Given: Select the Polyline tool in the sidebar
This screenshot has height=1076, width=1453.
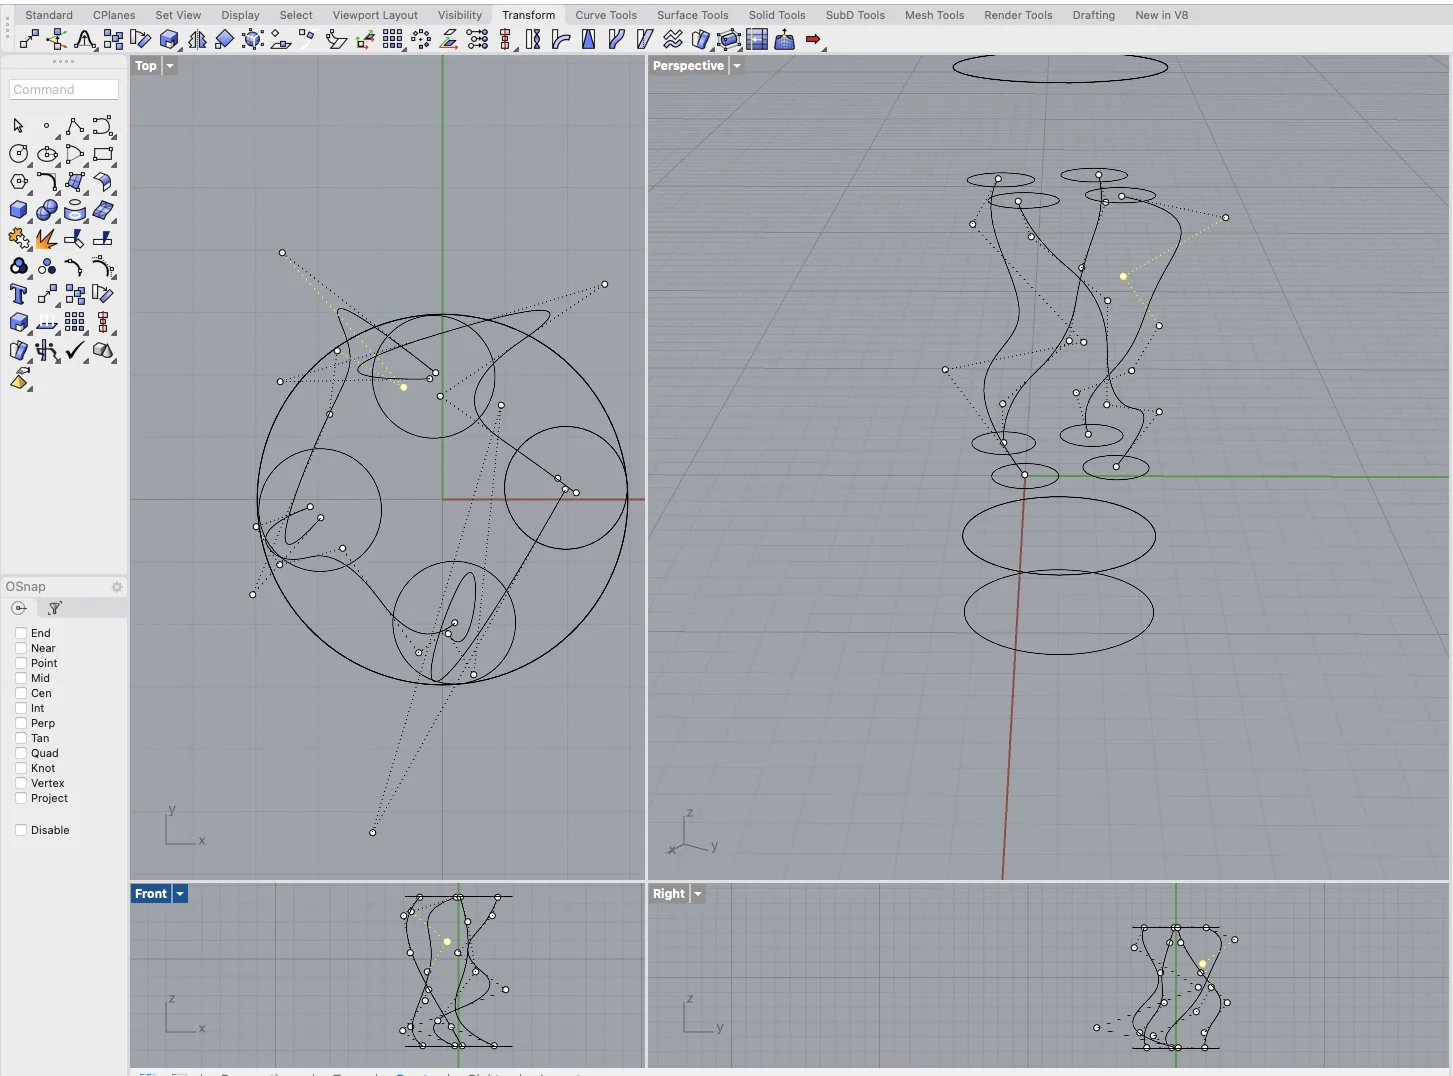Looking at the screenshot, I should coord(75,127).
